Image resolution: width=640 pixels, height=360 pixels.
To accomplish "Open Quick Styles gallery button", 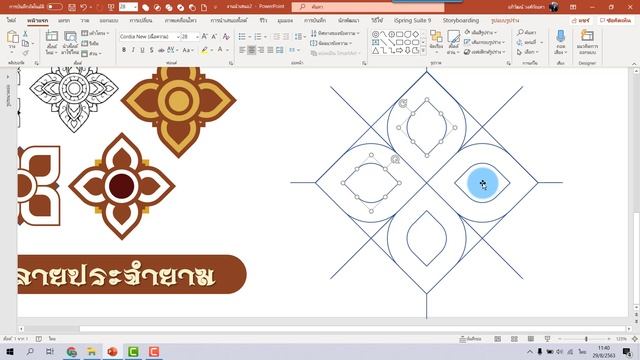I will coord(453,42).
